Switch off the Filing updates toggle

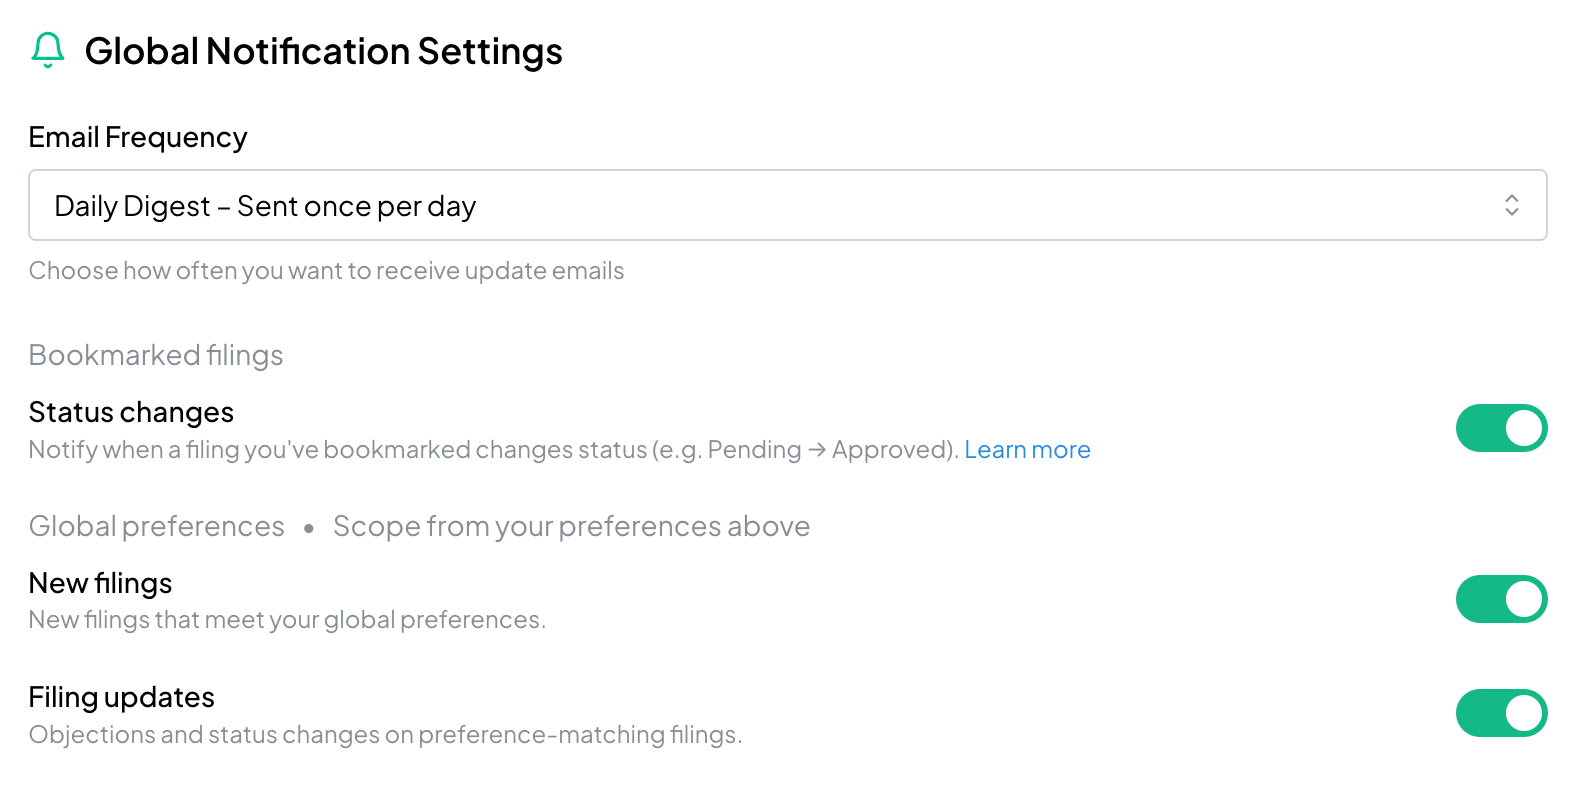[x=1501, y=713]
